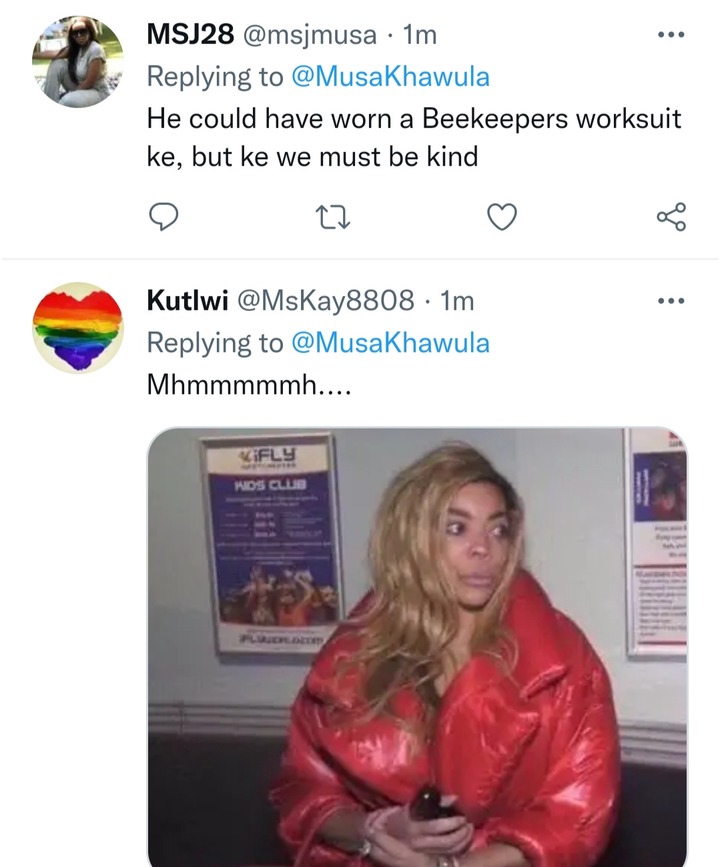The width and height of the screenshot is (720, 867).
Task: Open 'Replying to' line under MSJ28
Action: pos(318,77)
